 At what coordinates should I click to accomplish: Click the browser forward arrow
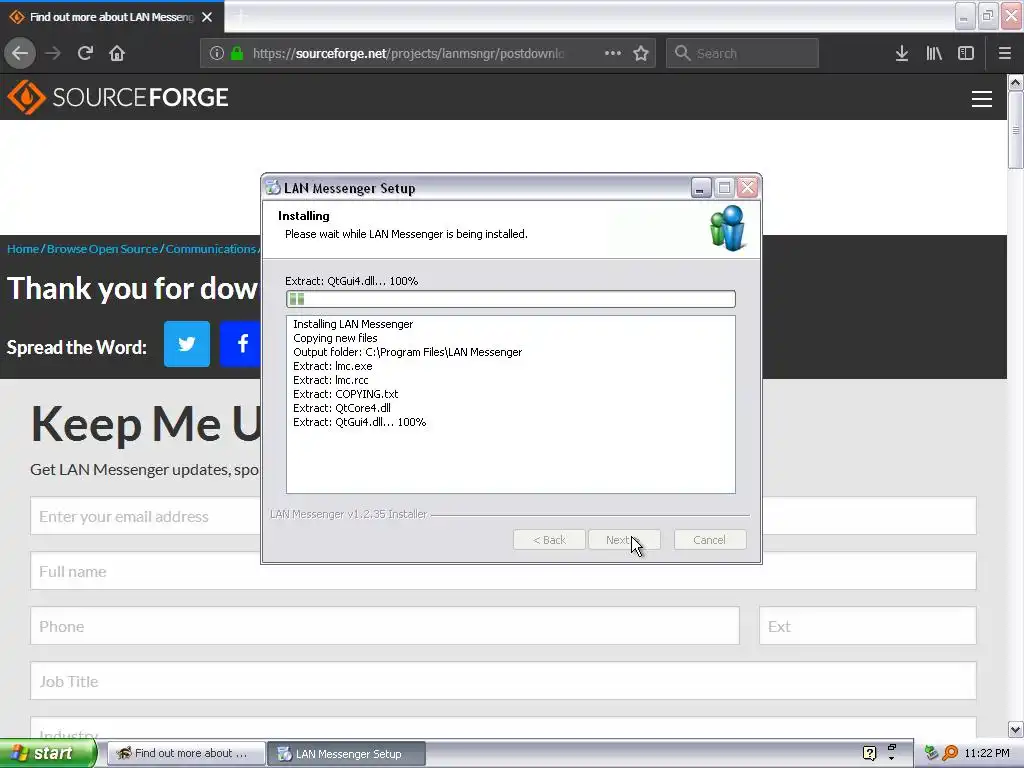(x=53, y=54)
